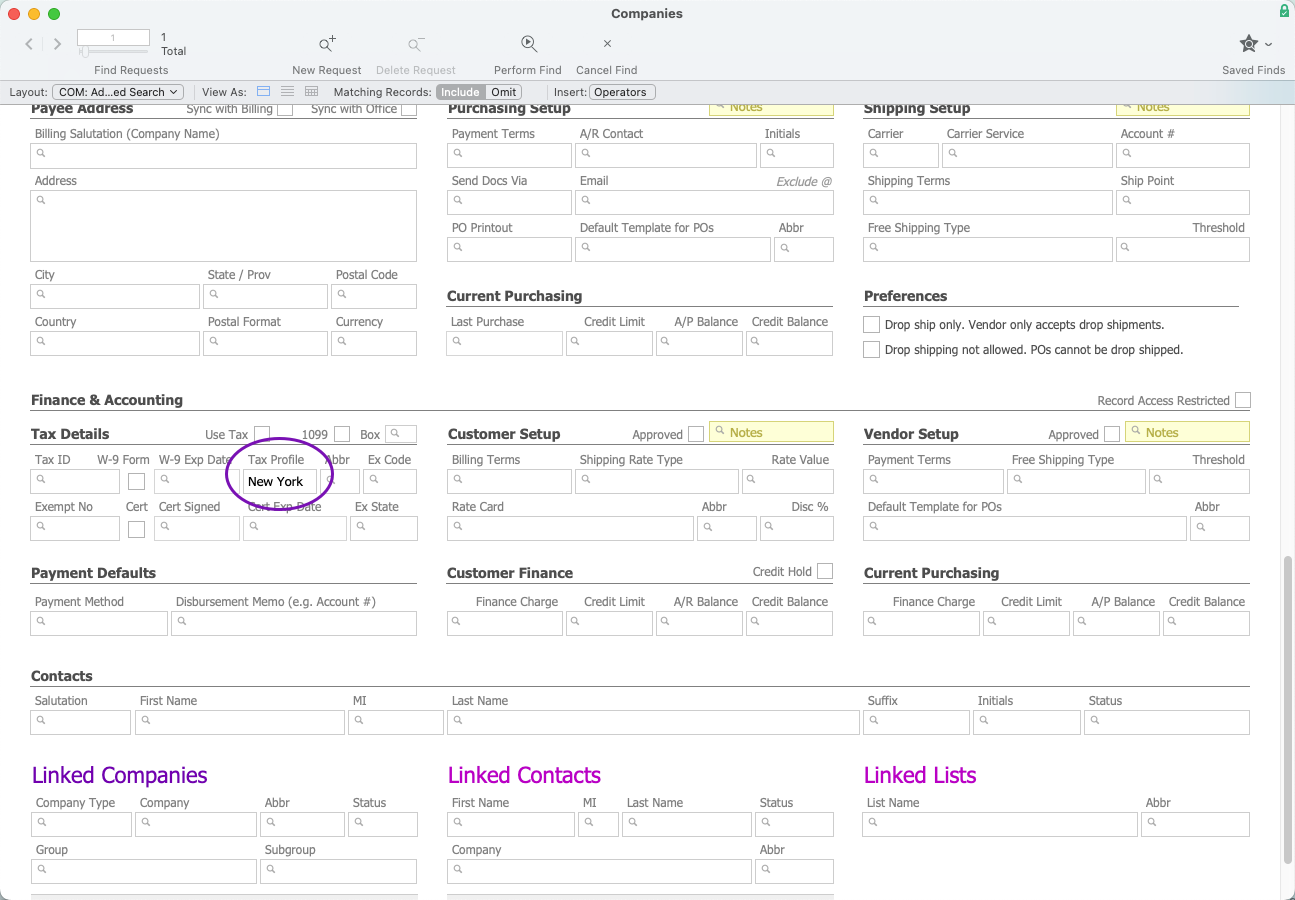Select the City field under Payee Address
This screenshot has width=1295, height=900.
[115, 296]
